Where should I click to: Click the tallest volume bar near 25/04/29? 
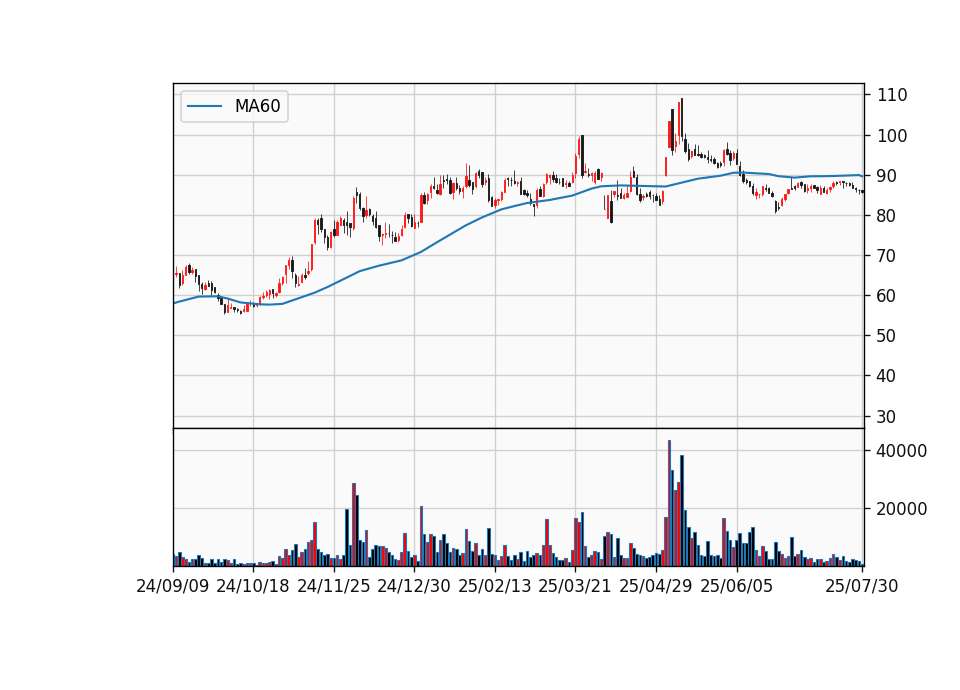(669, 503)
